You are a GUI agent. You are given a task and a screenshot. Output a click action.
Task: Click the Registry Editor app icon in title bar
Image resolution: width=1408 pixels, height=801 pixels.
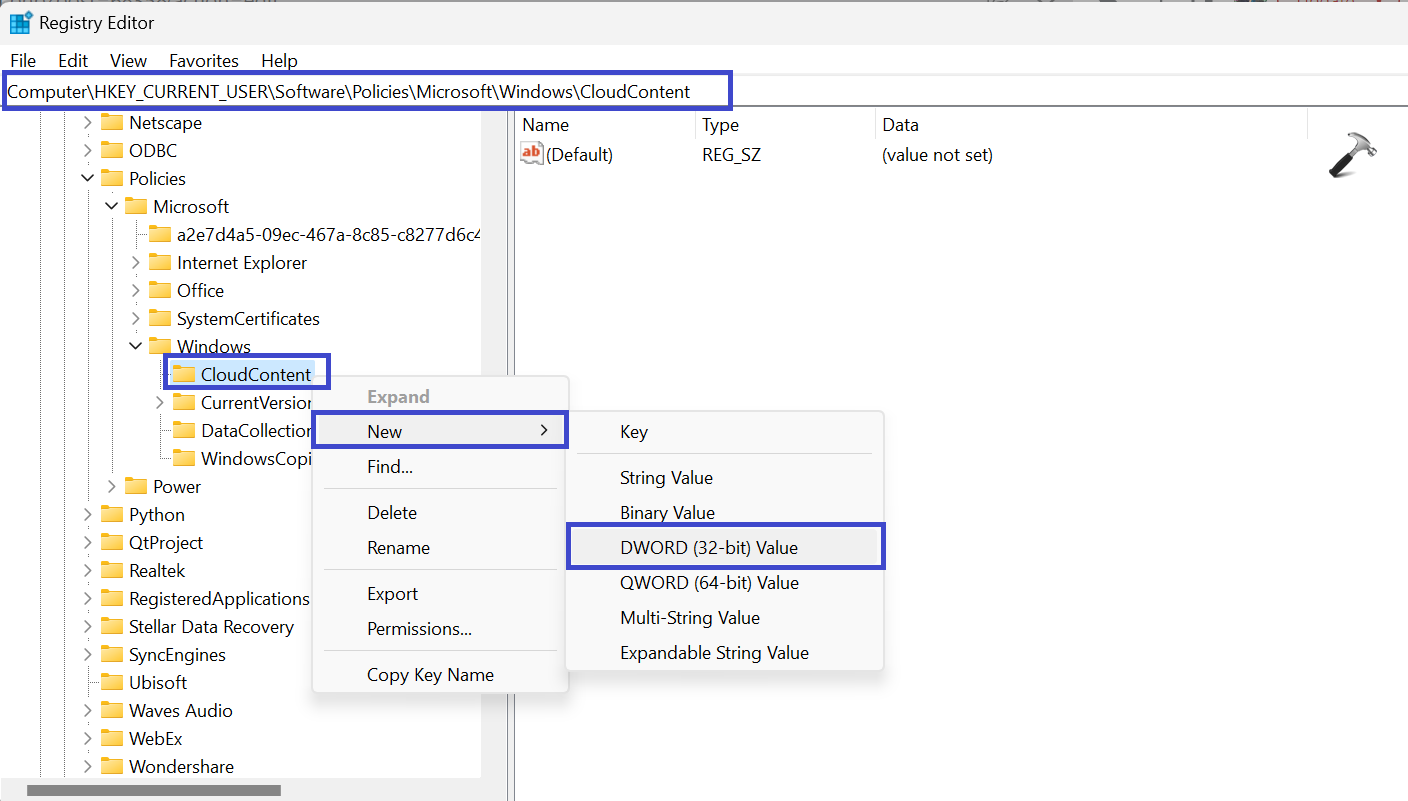click(21, 22)
